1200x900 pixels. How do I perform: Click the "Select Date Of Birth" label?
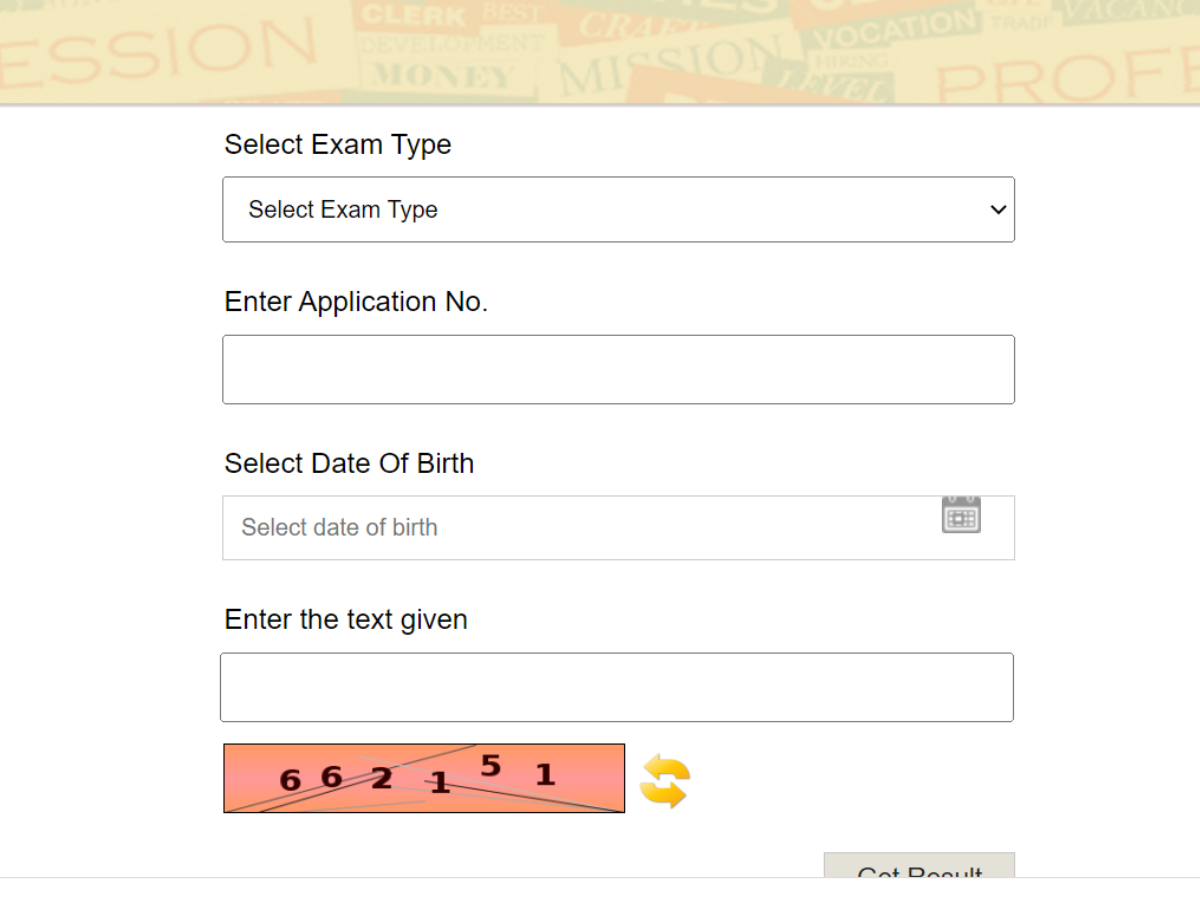(349, 464)
